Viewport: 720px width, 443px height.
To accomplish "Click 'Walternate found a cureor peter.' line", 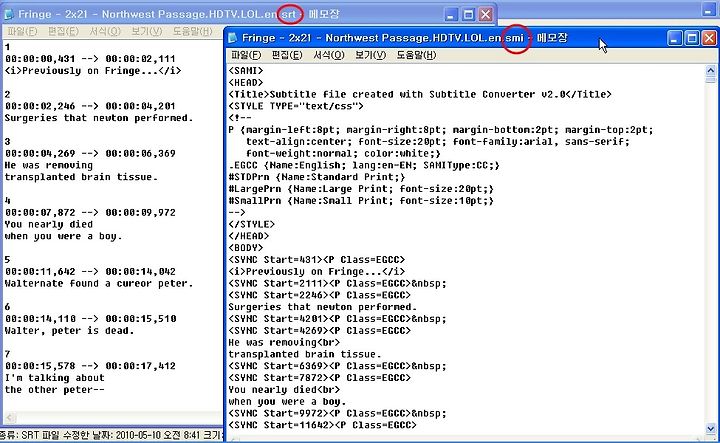I will pos(99,283).
